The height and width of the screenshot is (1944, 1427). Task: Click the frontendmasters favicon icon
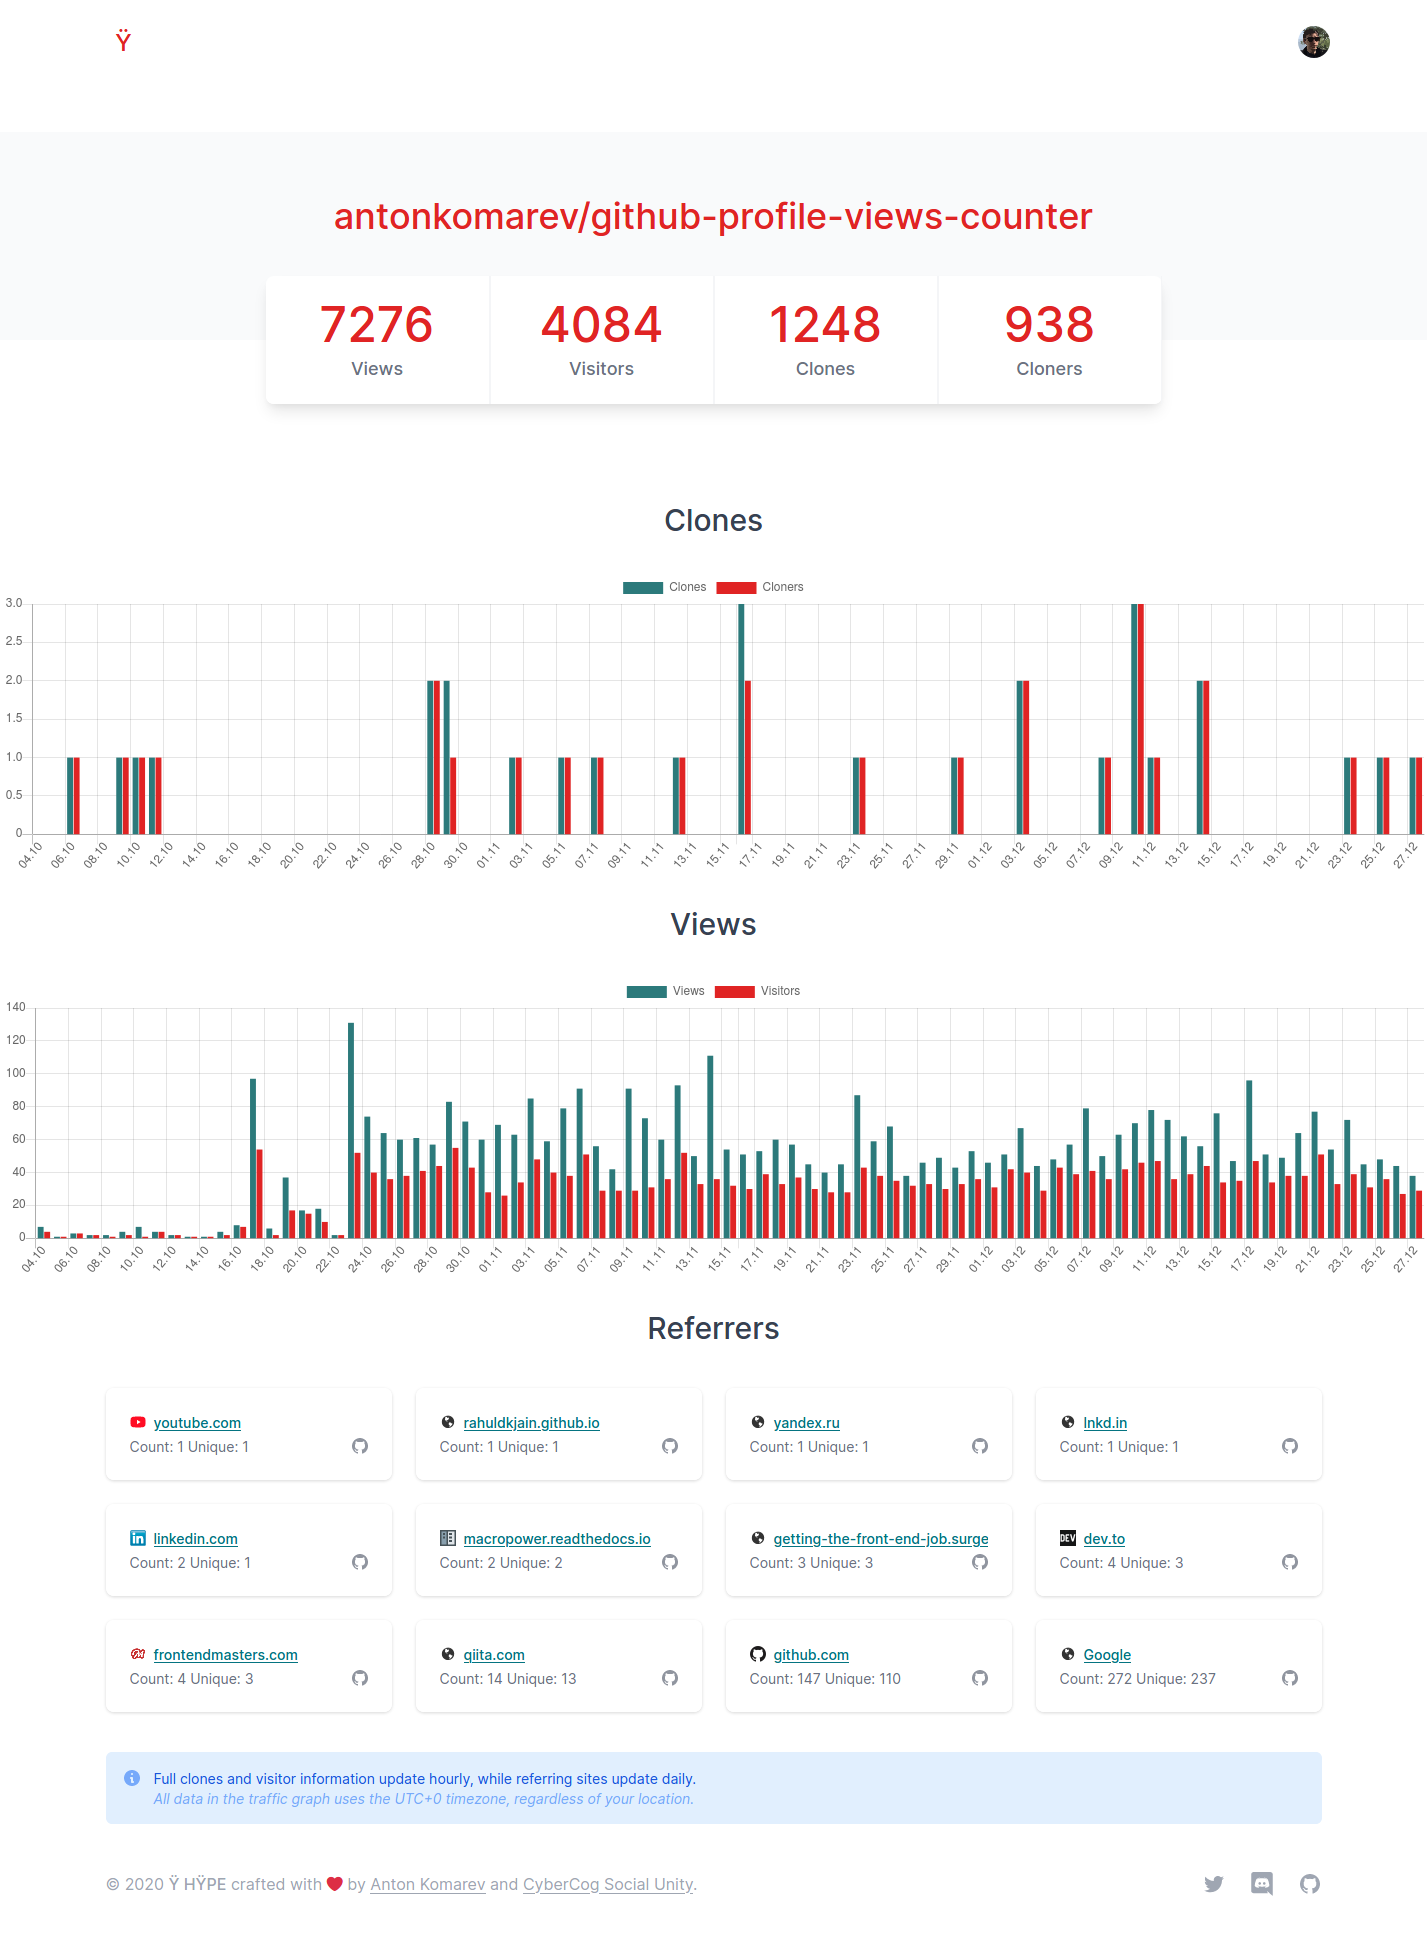[138, 1655]
